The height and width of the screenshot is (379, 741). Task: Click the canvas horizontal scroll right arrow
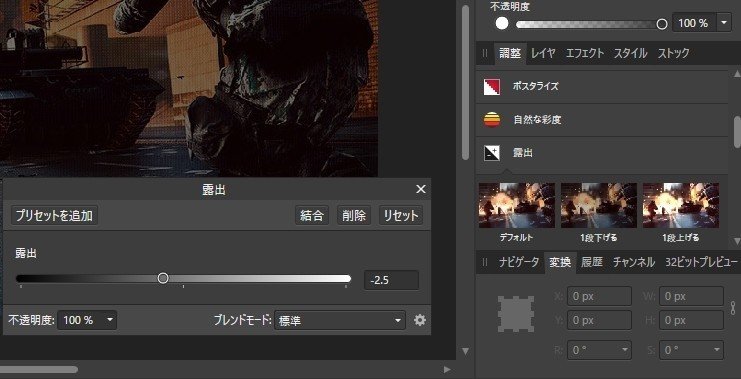tap(447, 370)
